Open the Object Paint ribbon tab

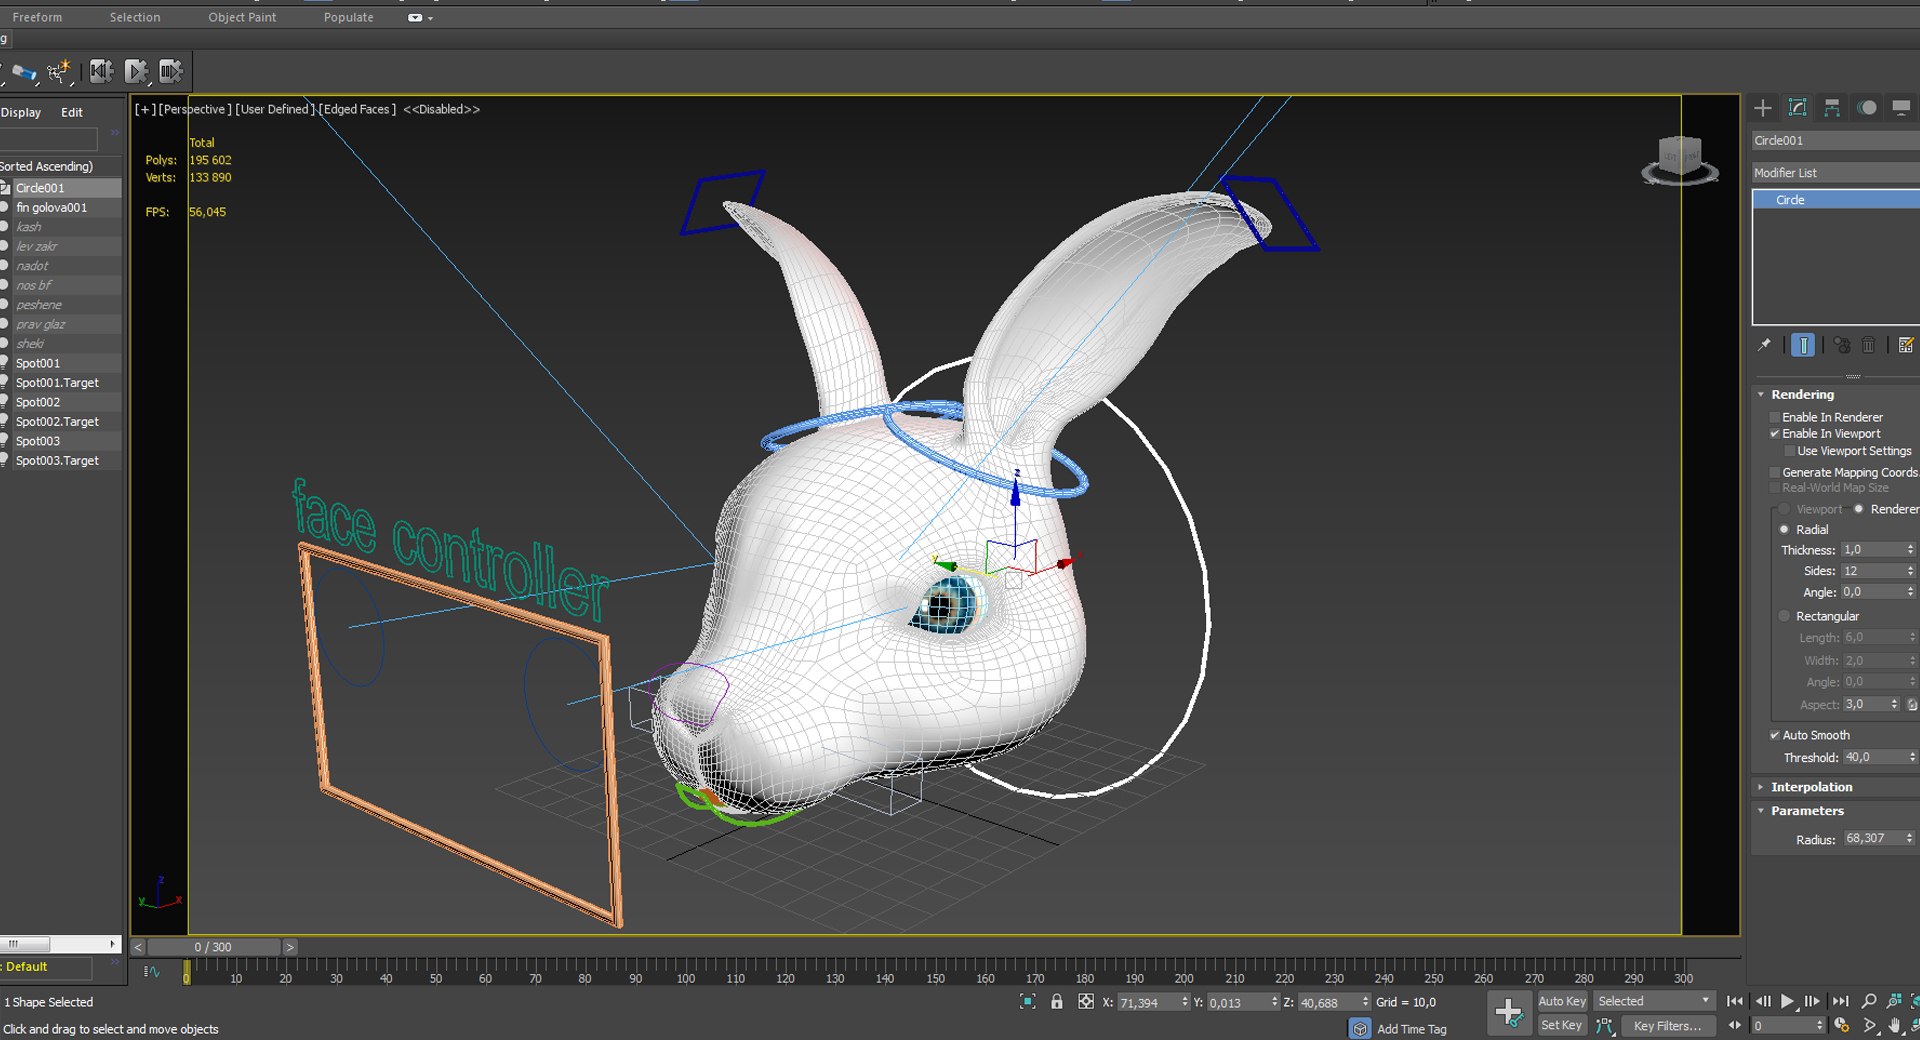click(x=242, y=17)
